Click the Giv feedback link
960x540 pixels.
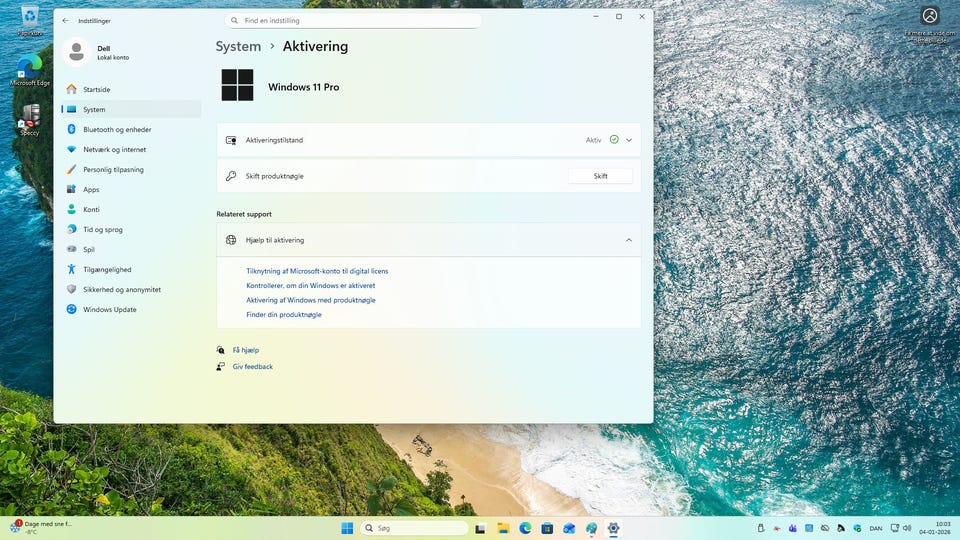[252, 367]
